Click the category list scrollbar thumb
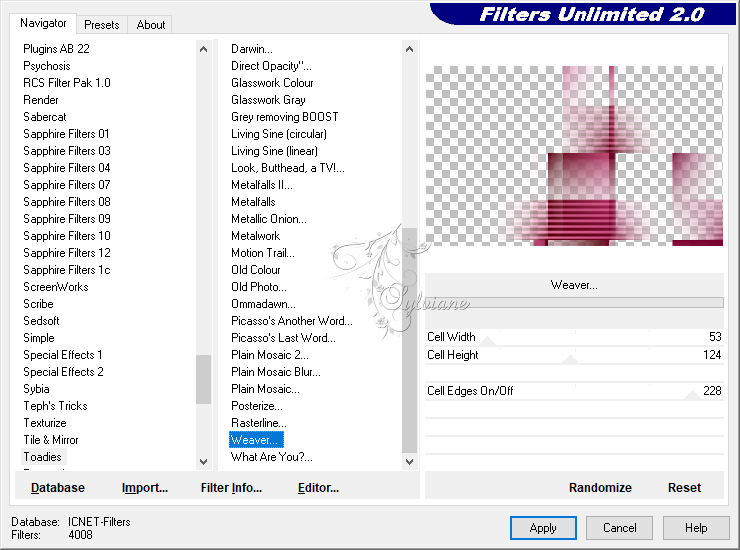This screenshot has width=740, height=550. tap(203, 379)
